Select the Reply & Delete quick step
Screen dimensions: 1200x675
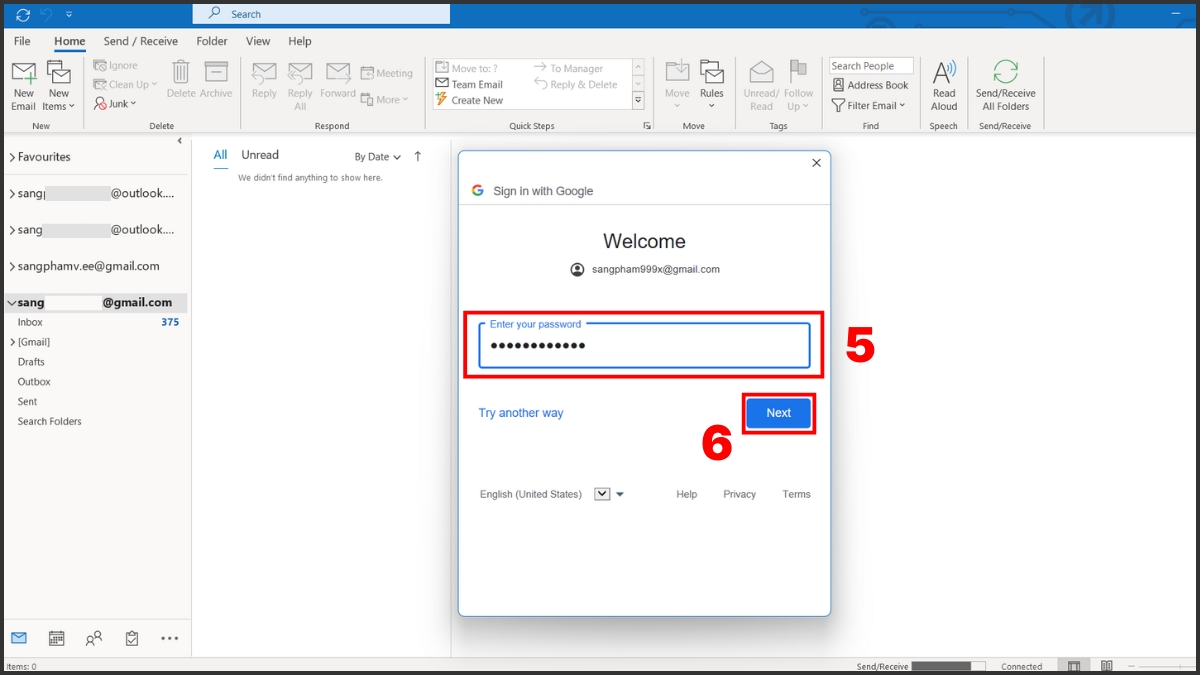click(x=576, y=84)
